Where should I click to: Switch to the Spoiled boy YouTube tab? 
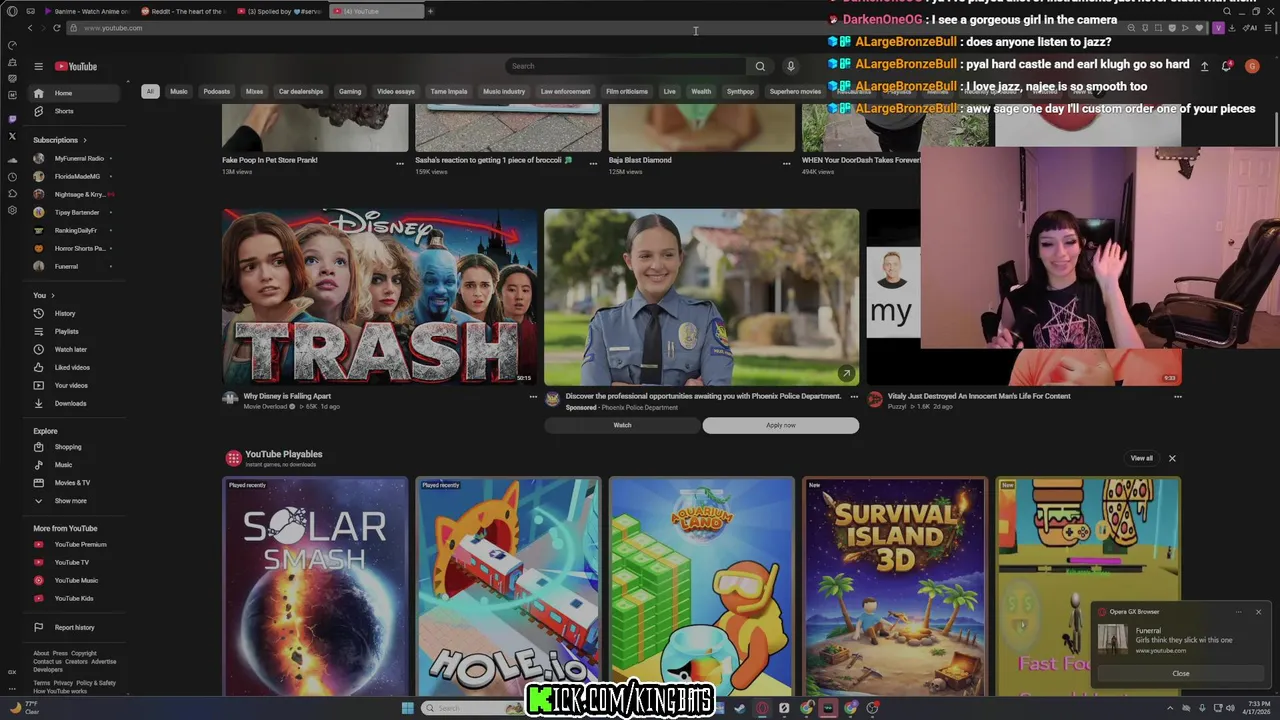coord(278,11)
